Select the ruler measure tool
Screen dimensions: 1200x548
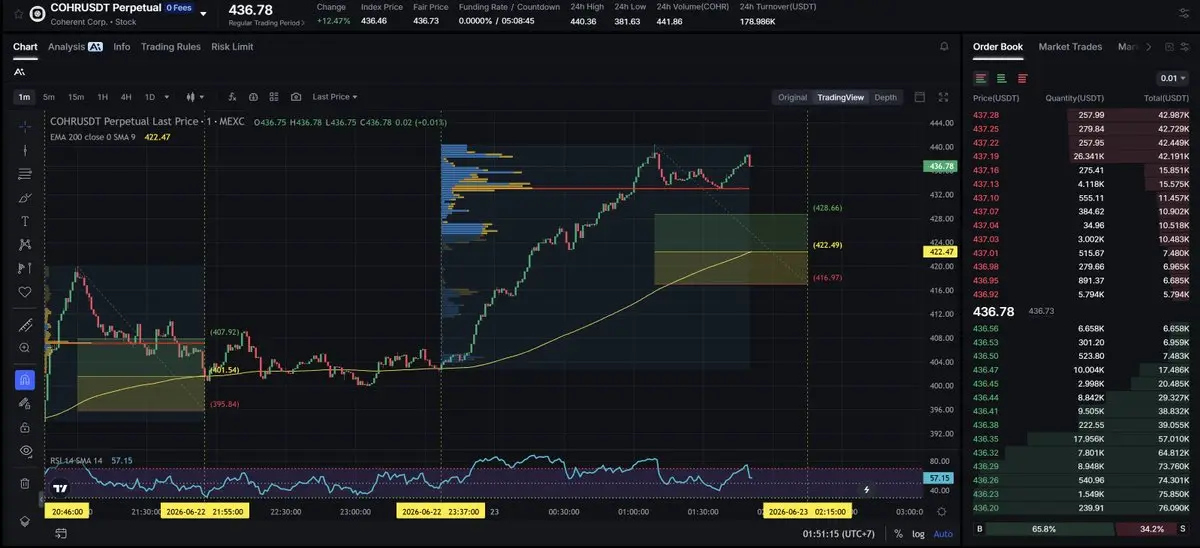coord(25,325)
